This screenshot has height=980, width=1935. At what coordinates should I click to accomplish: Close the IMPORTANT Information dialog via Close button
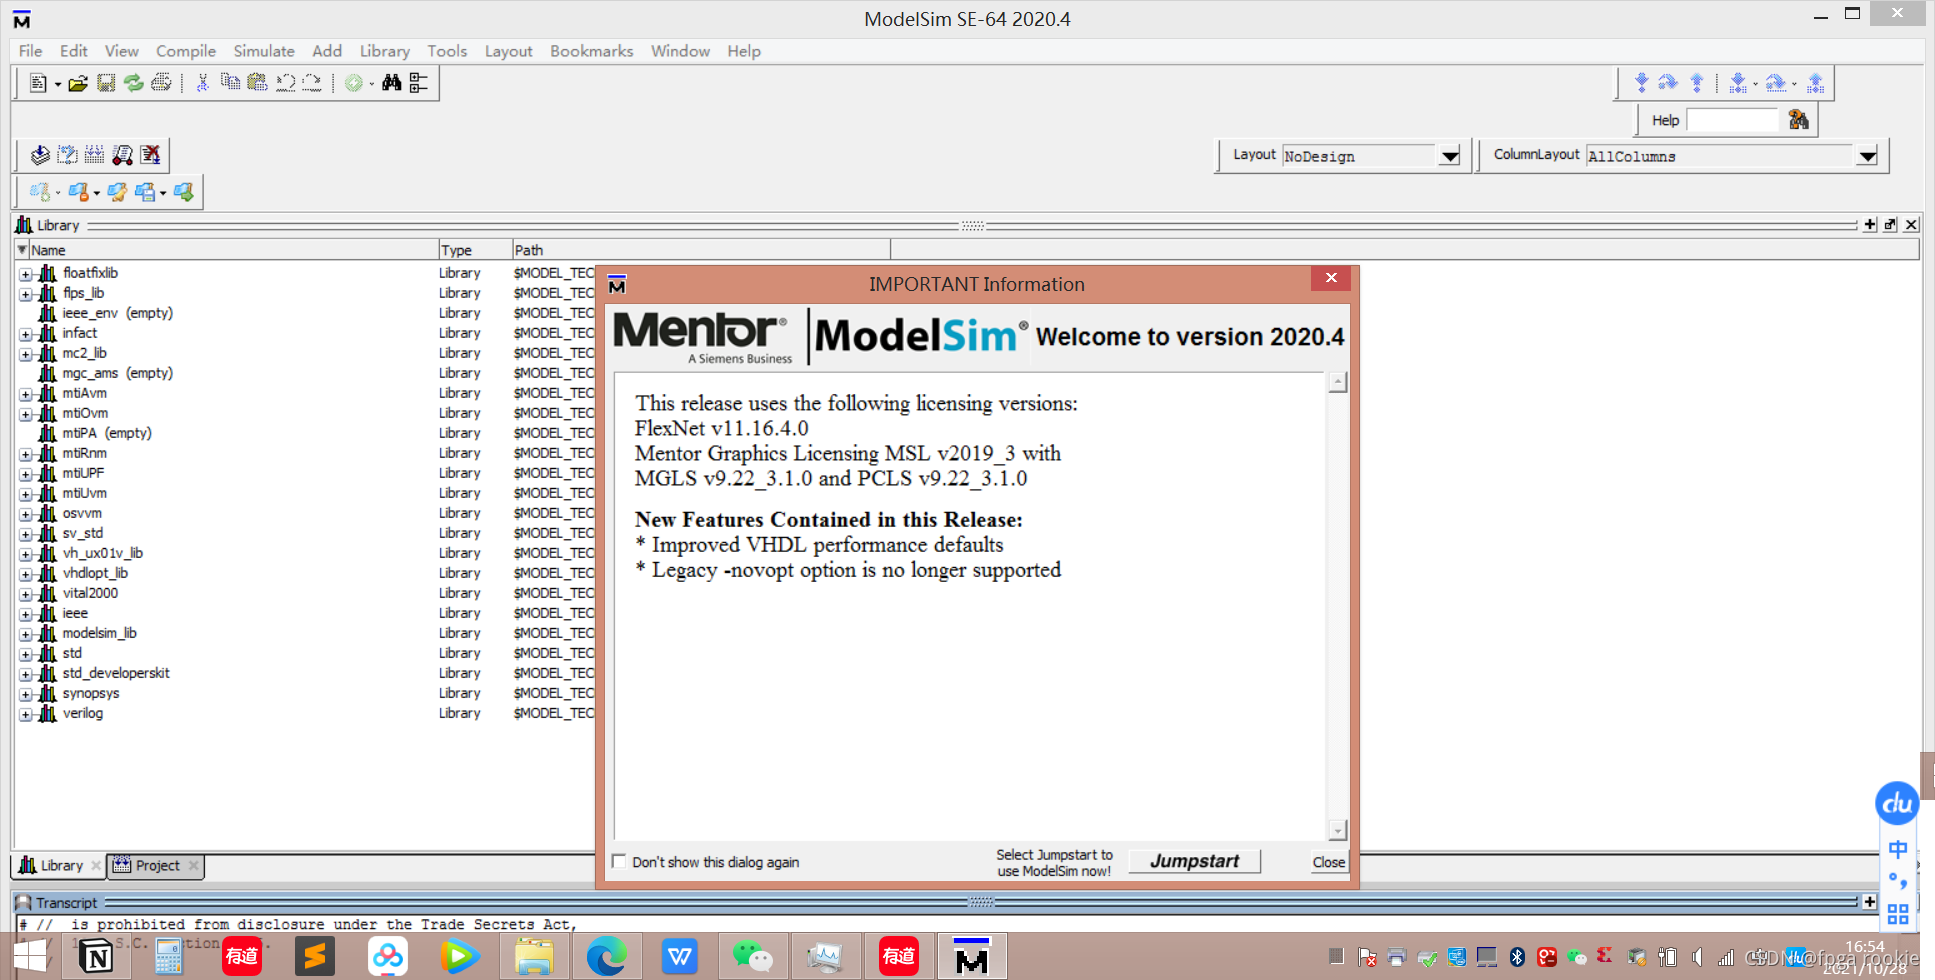(1327, 861)
